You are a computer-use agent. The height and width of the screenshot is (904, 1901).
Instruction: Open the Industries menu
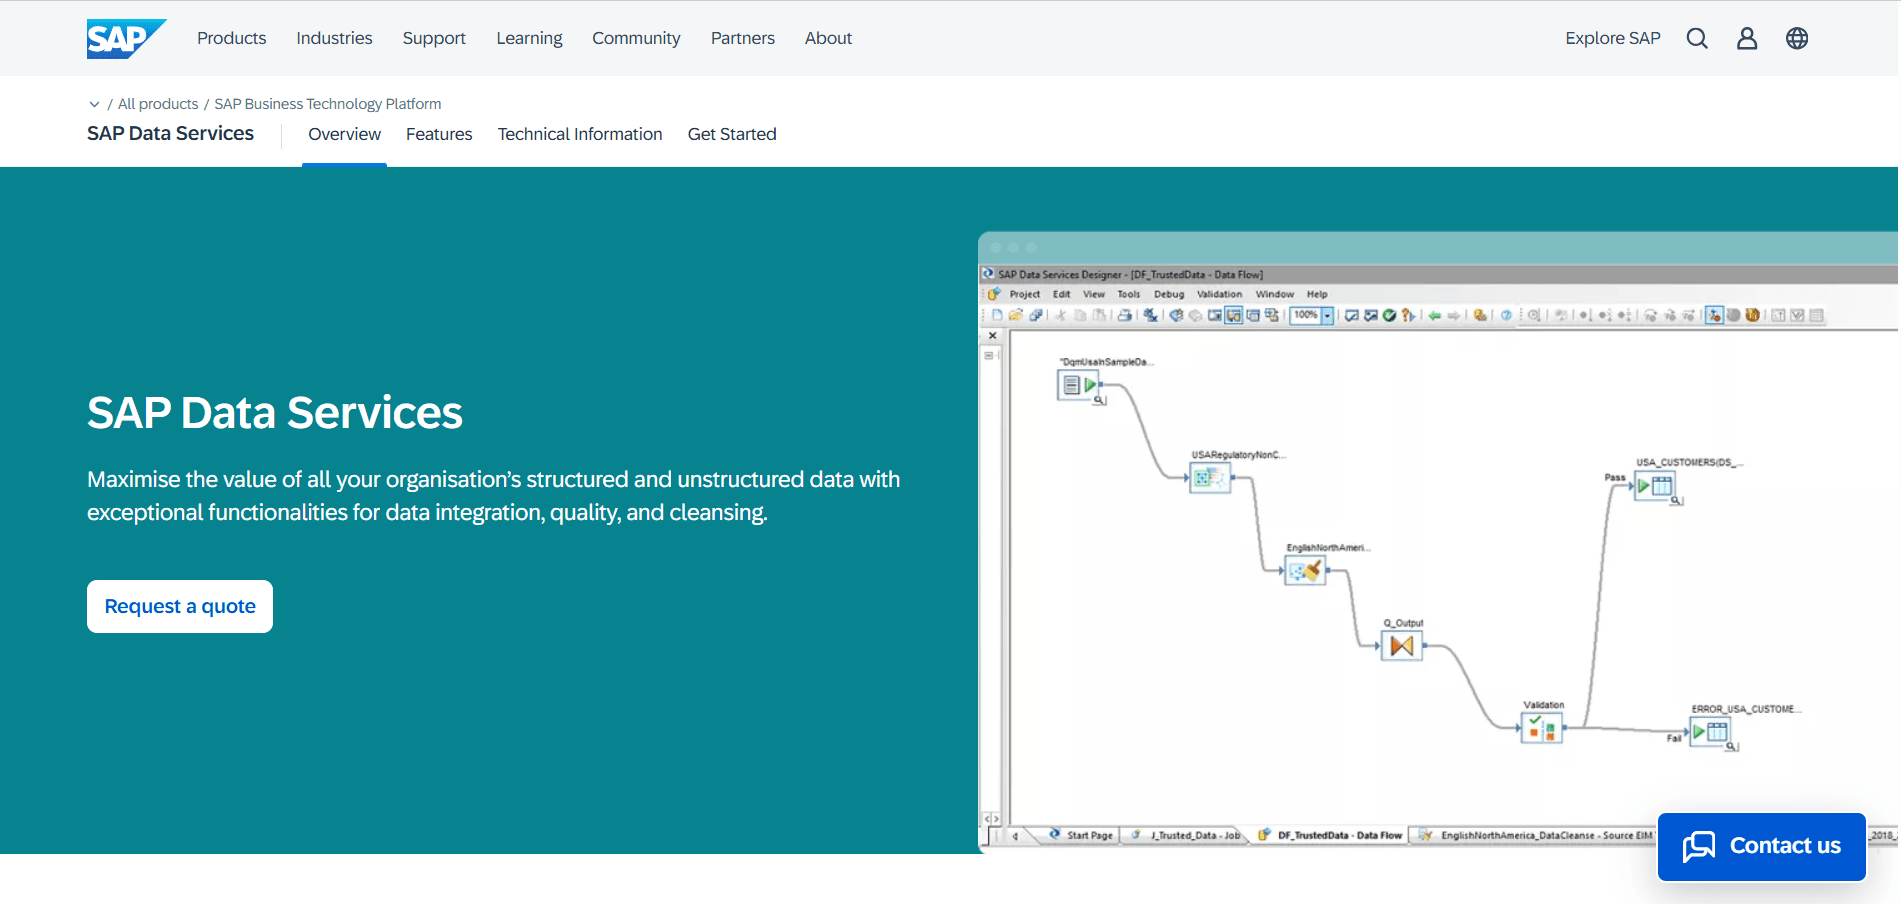tap(334, 38)
